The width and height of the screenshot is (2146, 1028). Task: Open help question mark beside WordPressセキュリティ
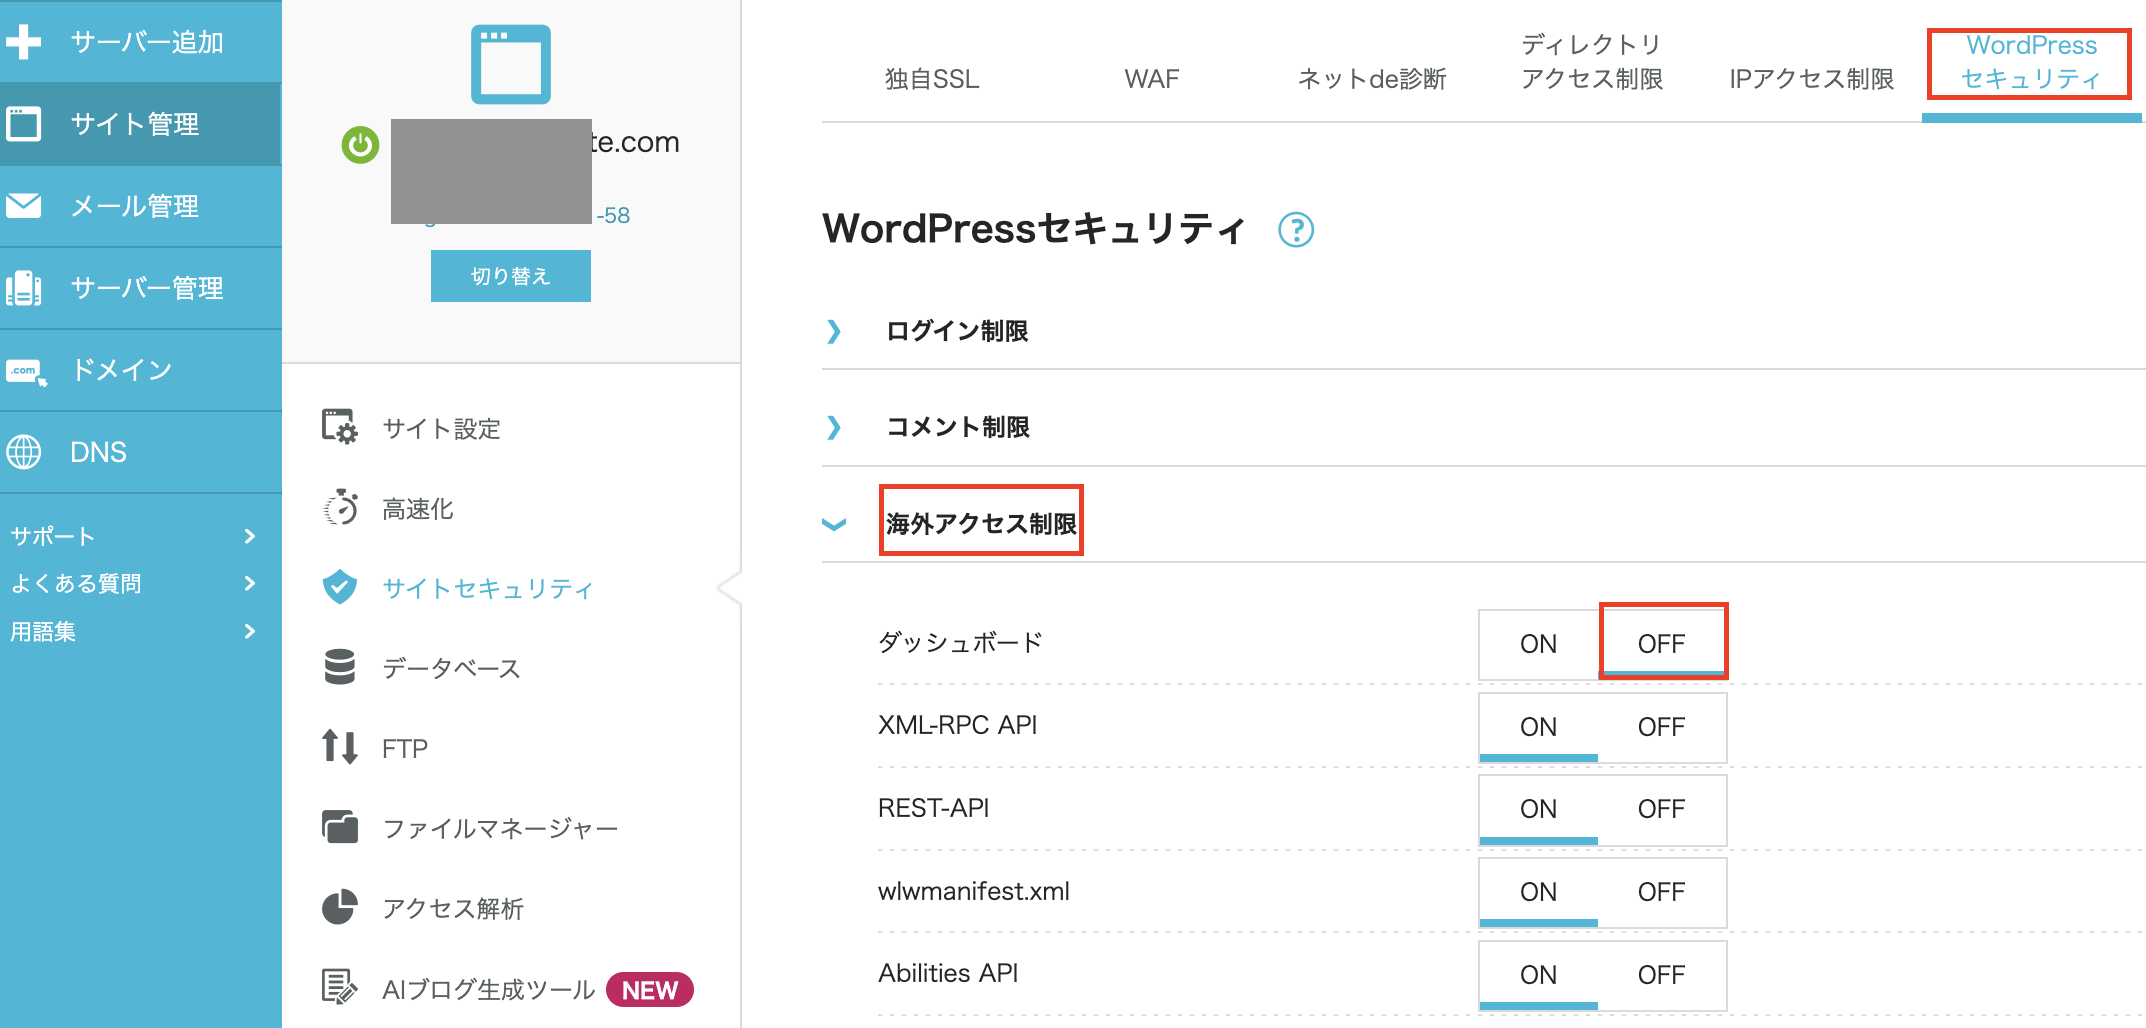click(1296, 230)
